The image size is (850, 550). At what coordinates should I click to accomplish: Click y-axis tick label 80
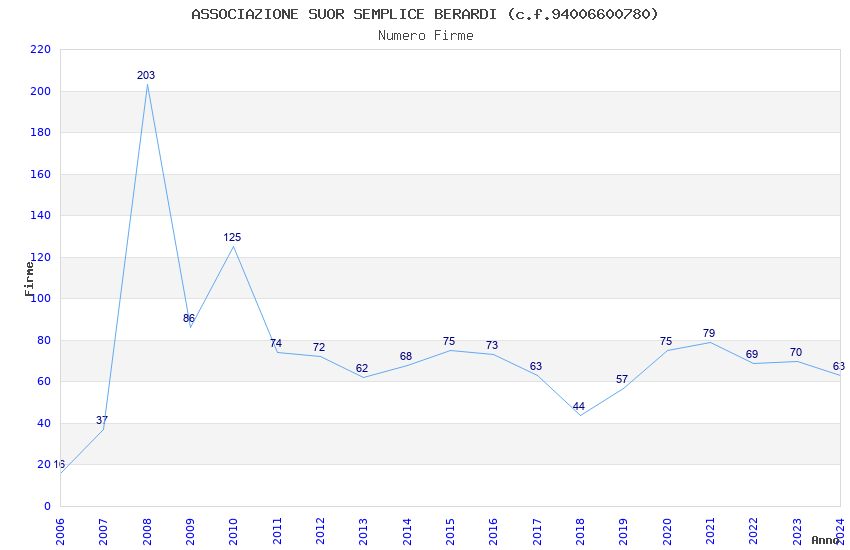tap(44, 340)
